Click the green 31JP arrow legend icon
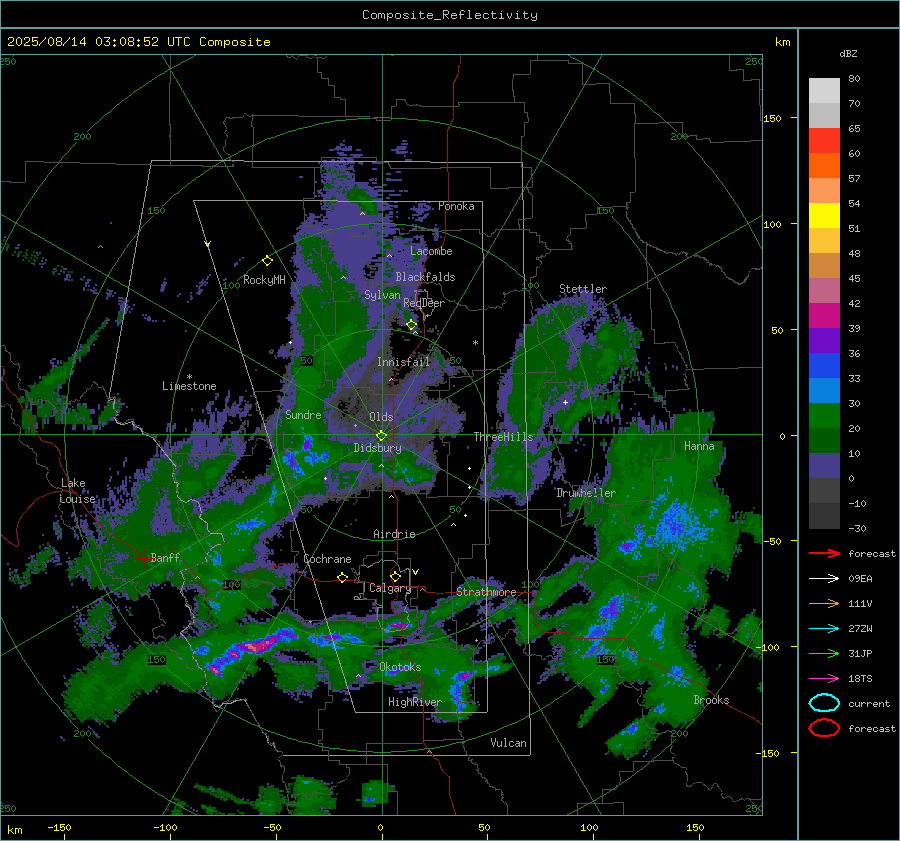 tap(824, 653)
